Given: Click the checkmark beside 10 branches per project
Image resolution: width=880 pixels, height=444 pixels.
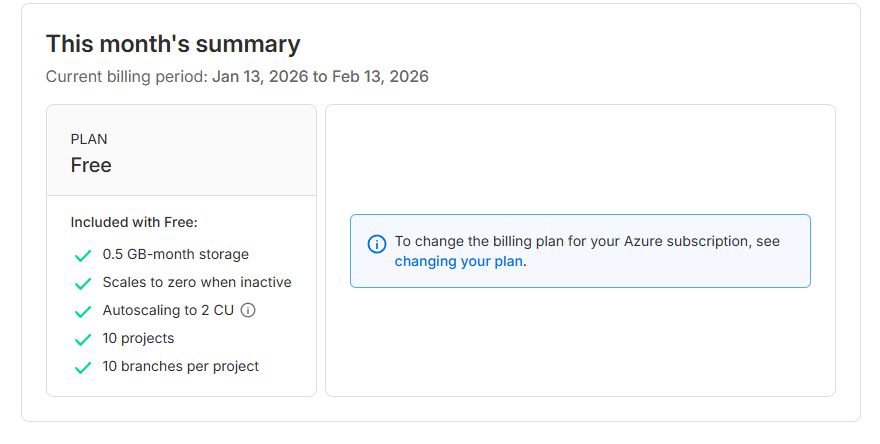Looking at the screenshot, I should 83,367.
